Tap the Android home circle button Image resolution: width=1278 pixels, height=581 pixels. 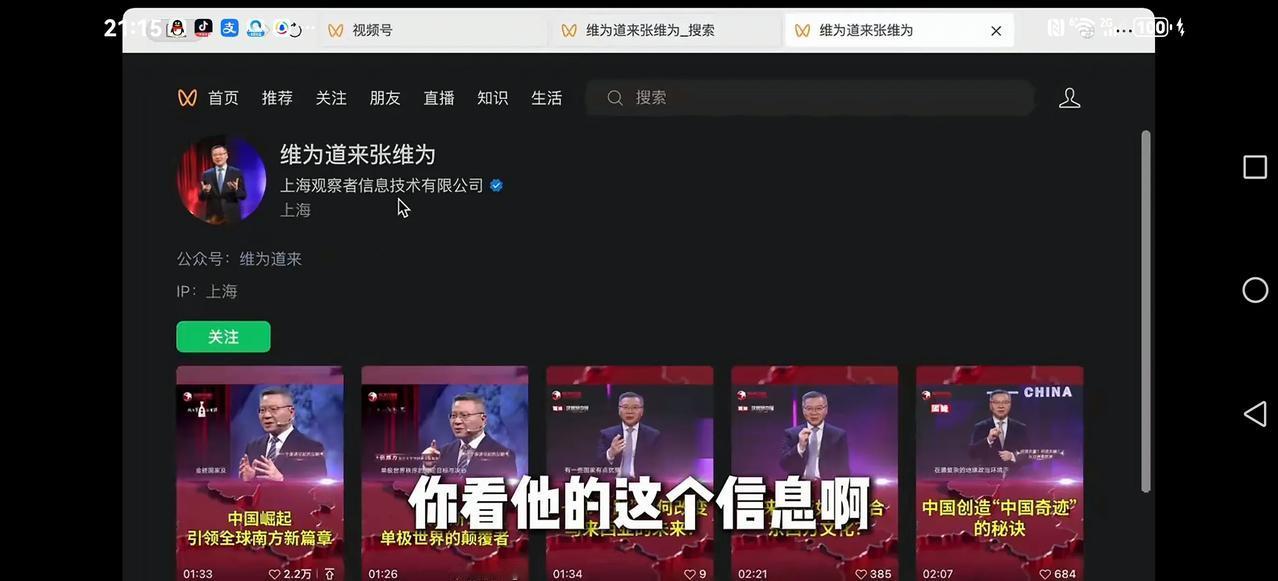(1255, 290)
